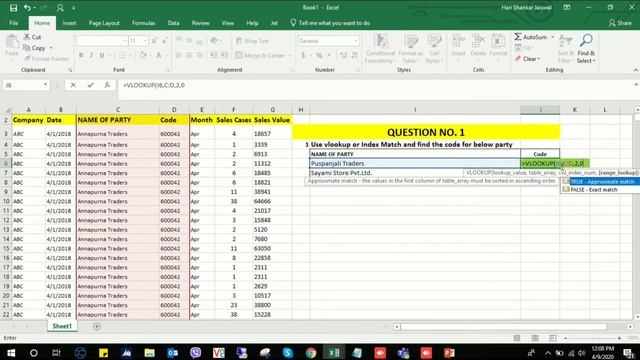
Task: Click the Paste clipboard icon
Action: 12,42
